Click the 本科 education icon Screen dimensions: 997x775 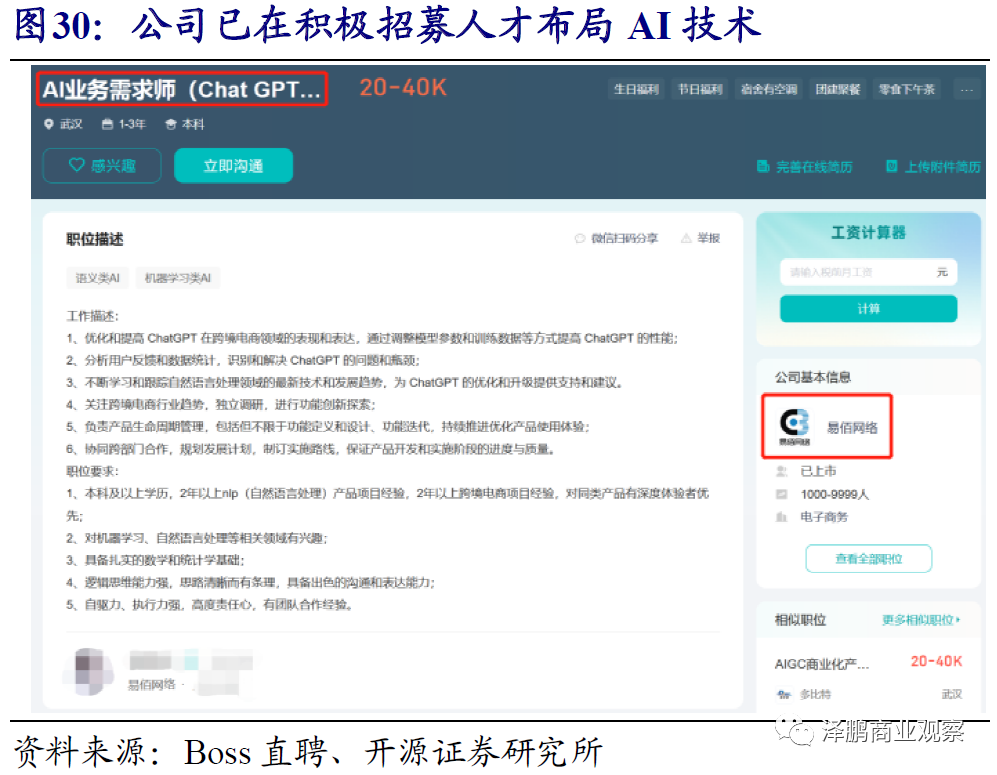[170, 125]
